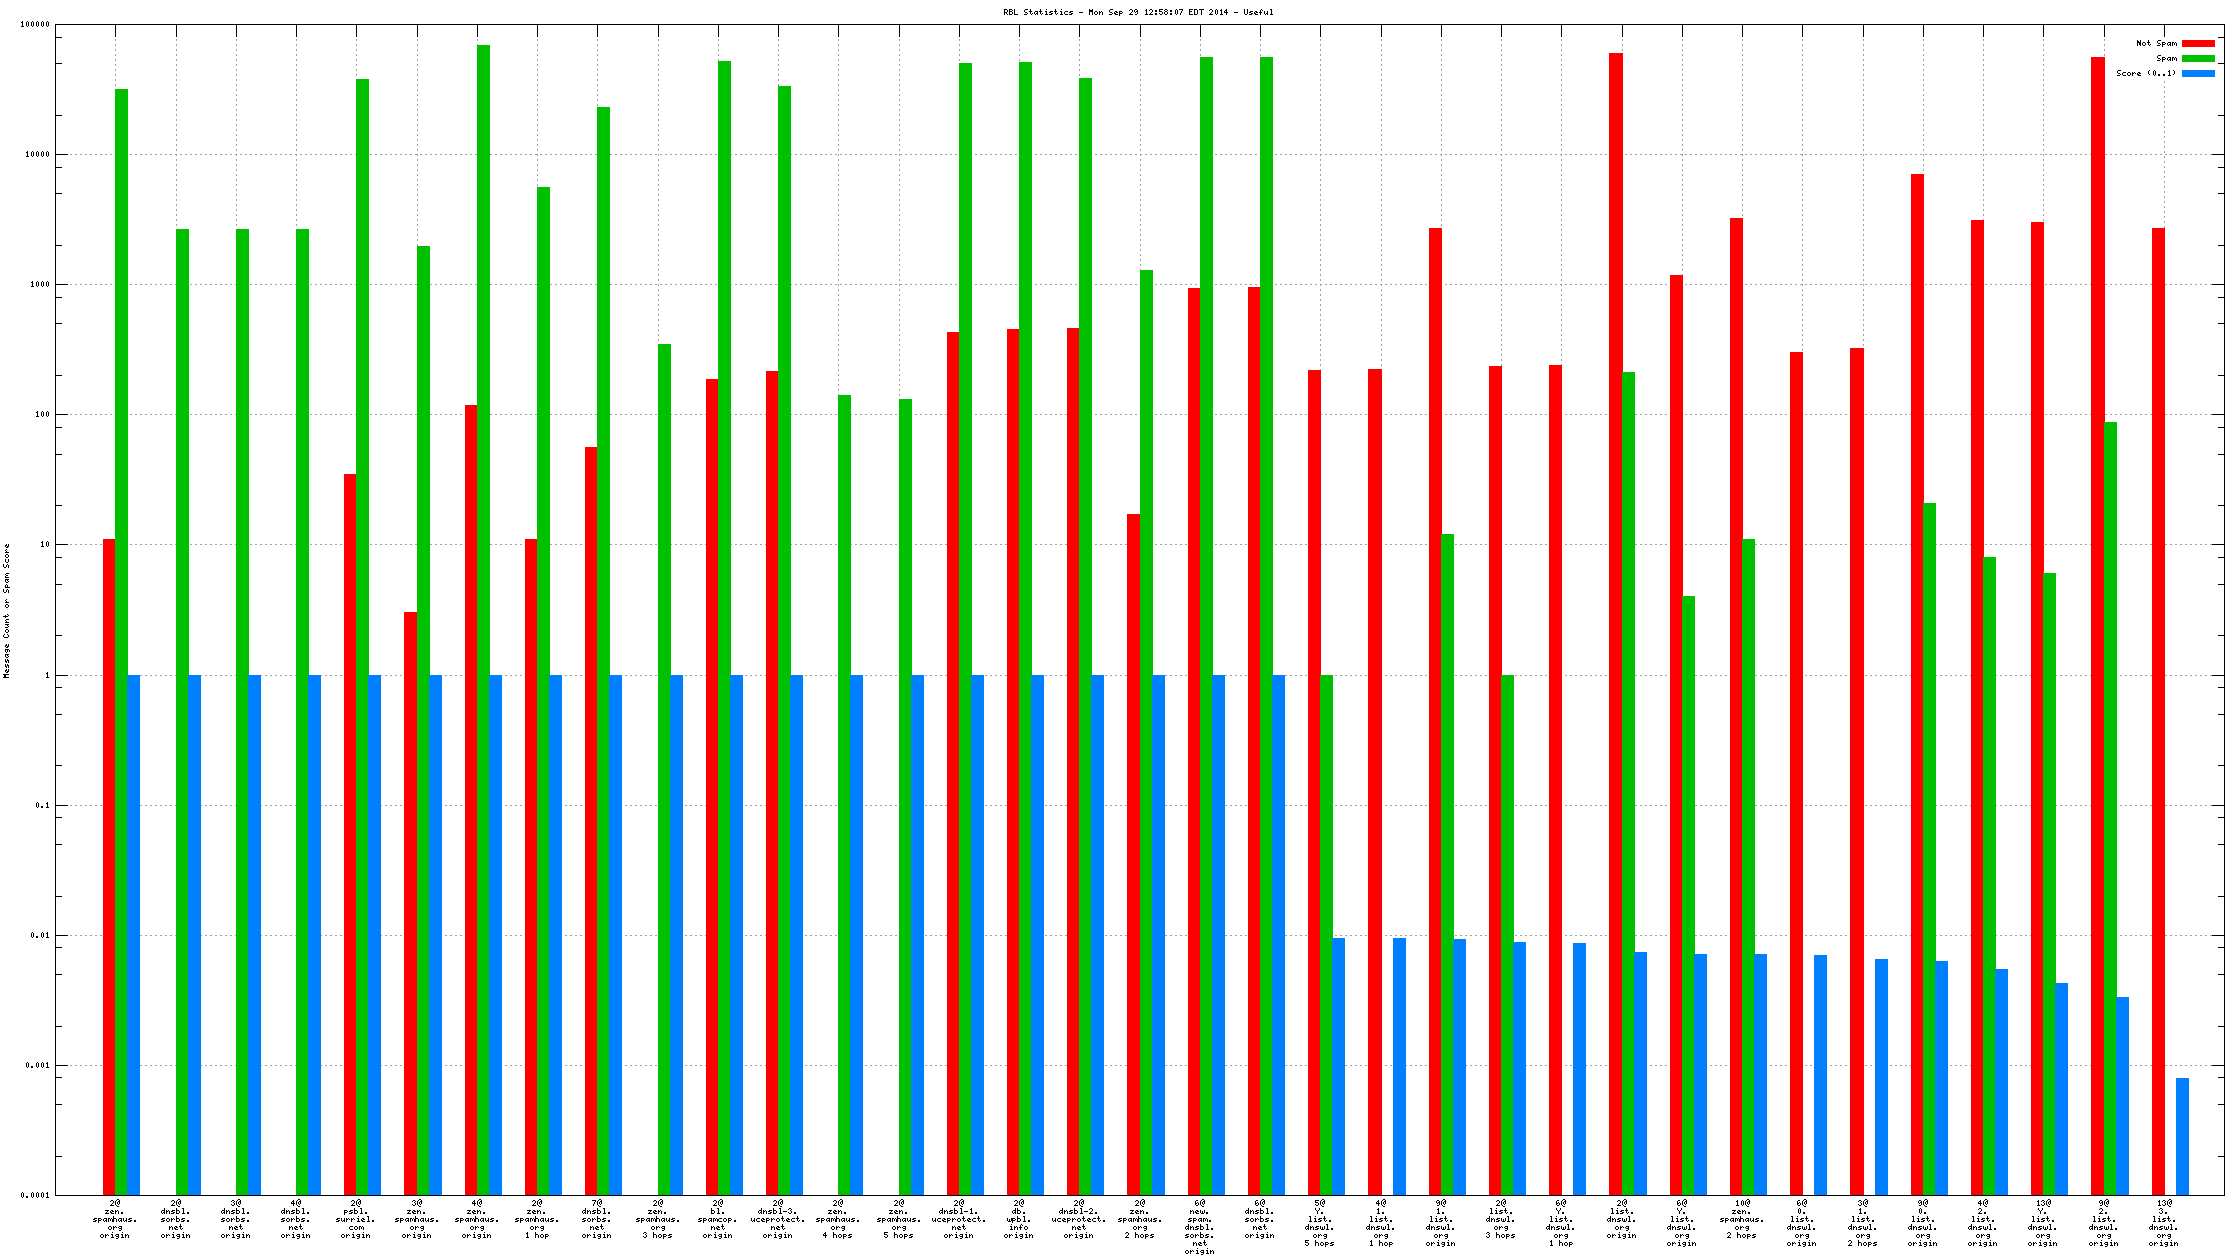Click the 'Message Count or Spam Score' axis label
Viewport: 2240px width, 1260px height.
[x=7, y=610]
